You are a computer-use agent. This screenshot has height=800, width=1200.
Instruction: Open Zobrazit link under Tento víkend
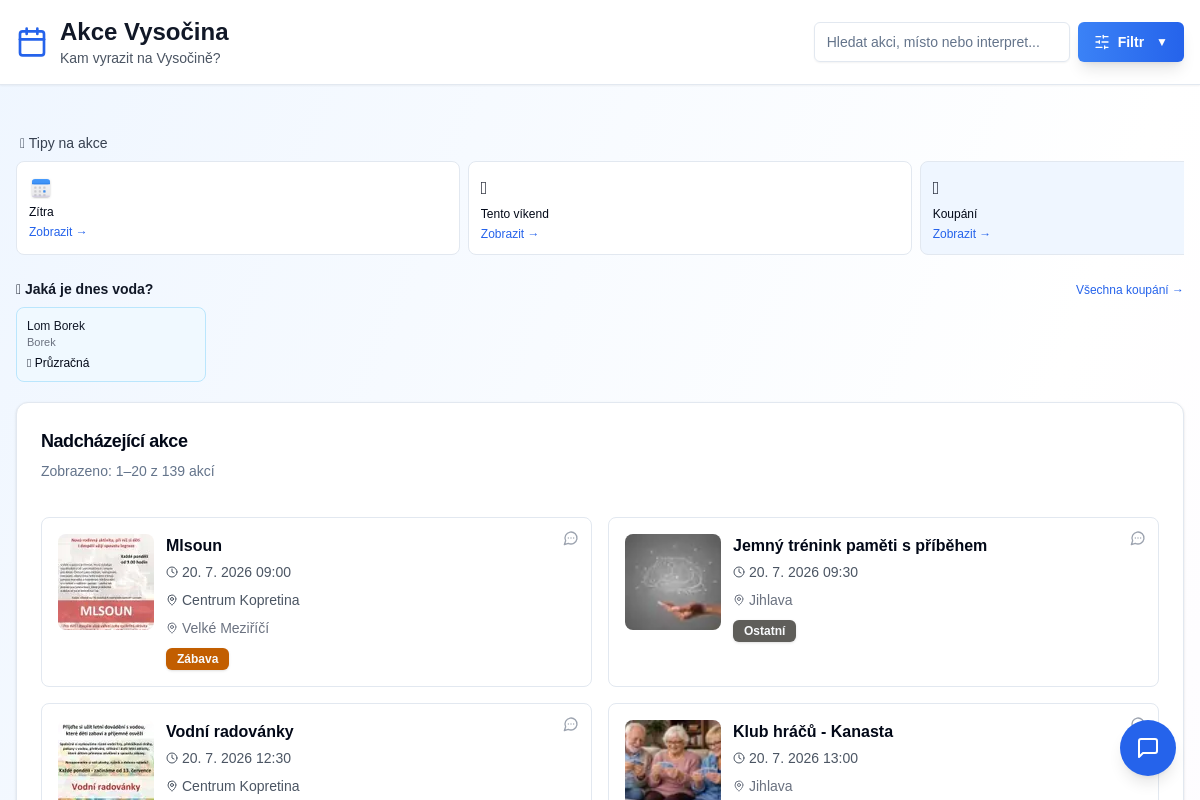[x=510, y=234]
